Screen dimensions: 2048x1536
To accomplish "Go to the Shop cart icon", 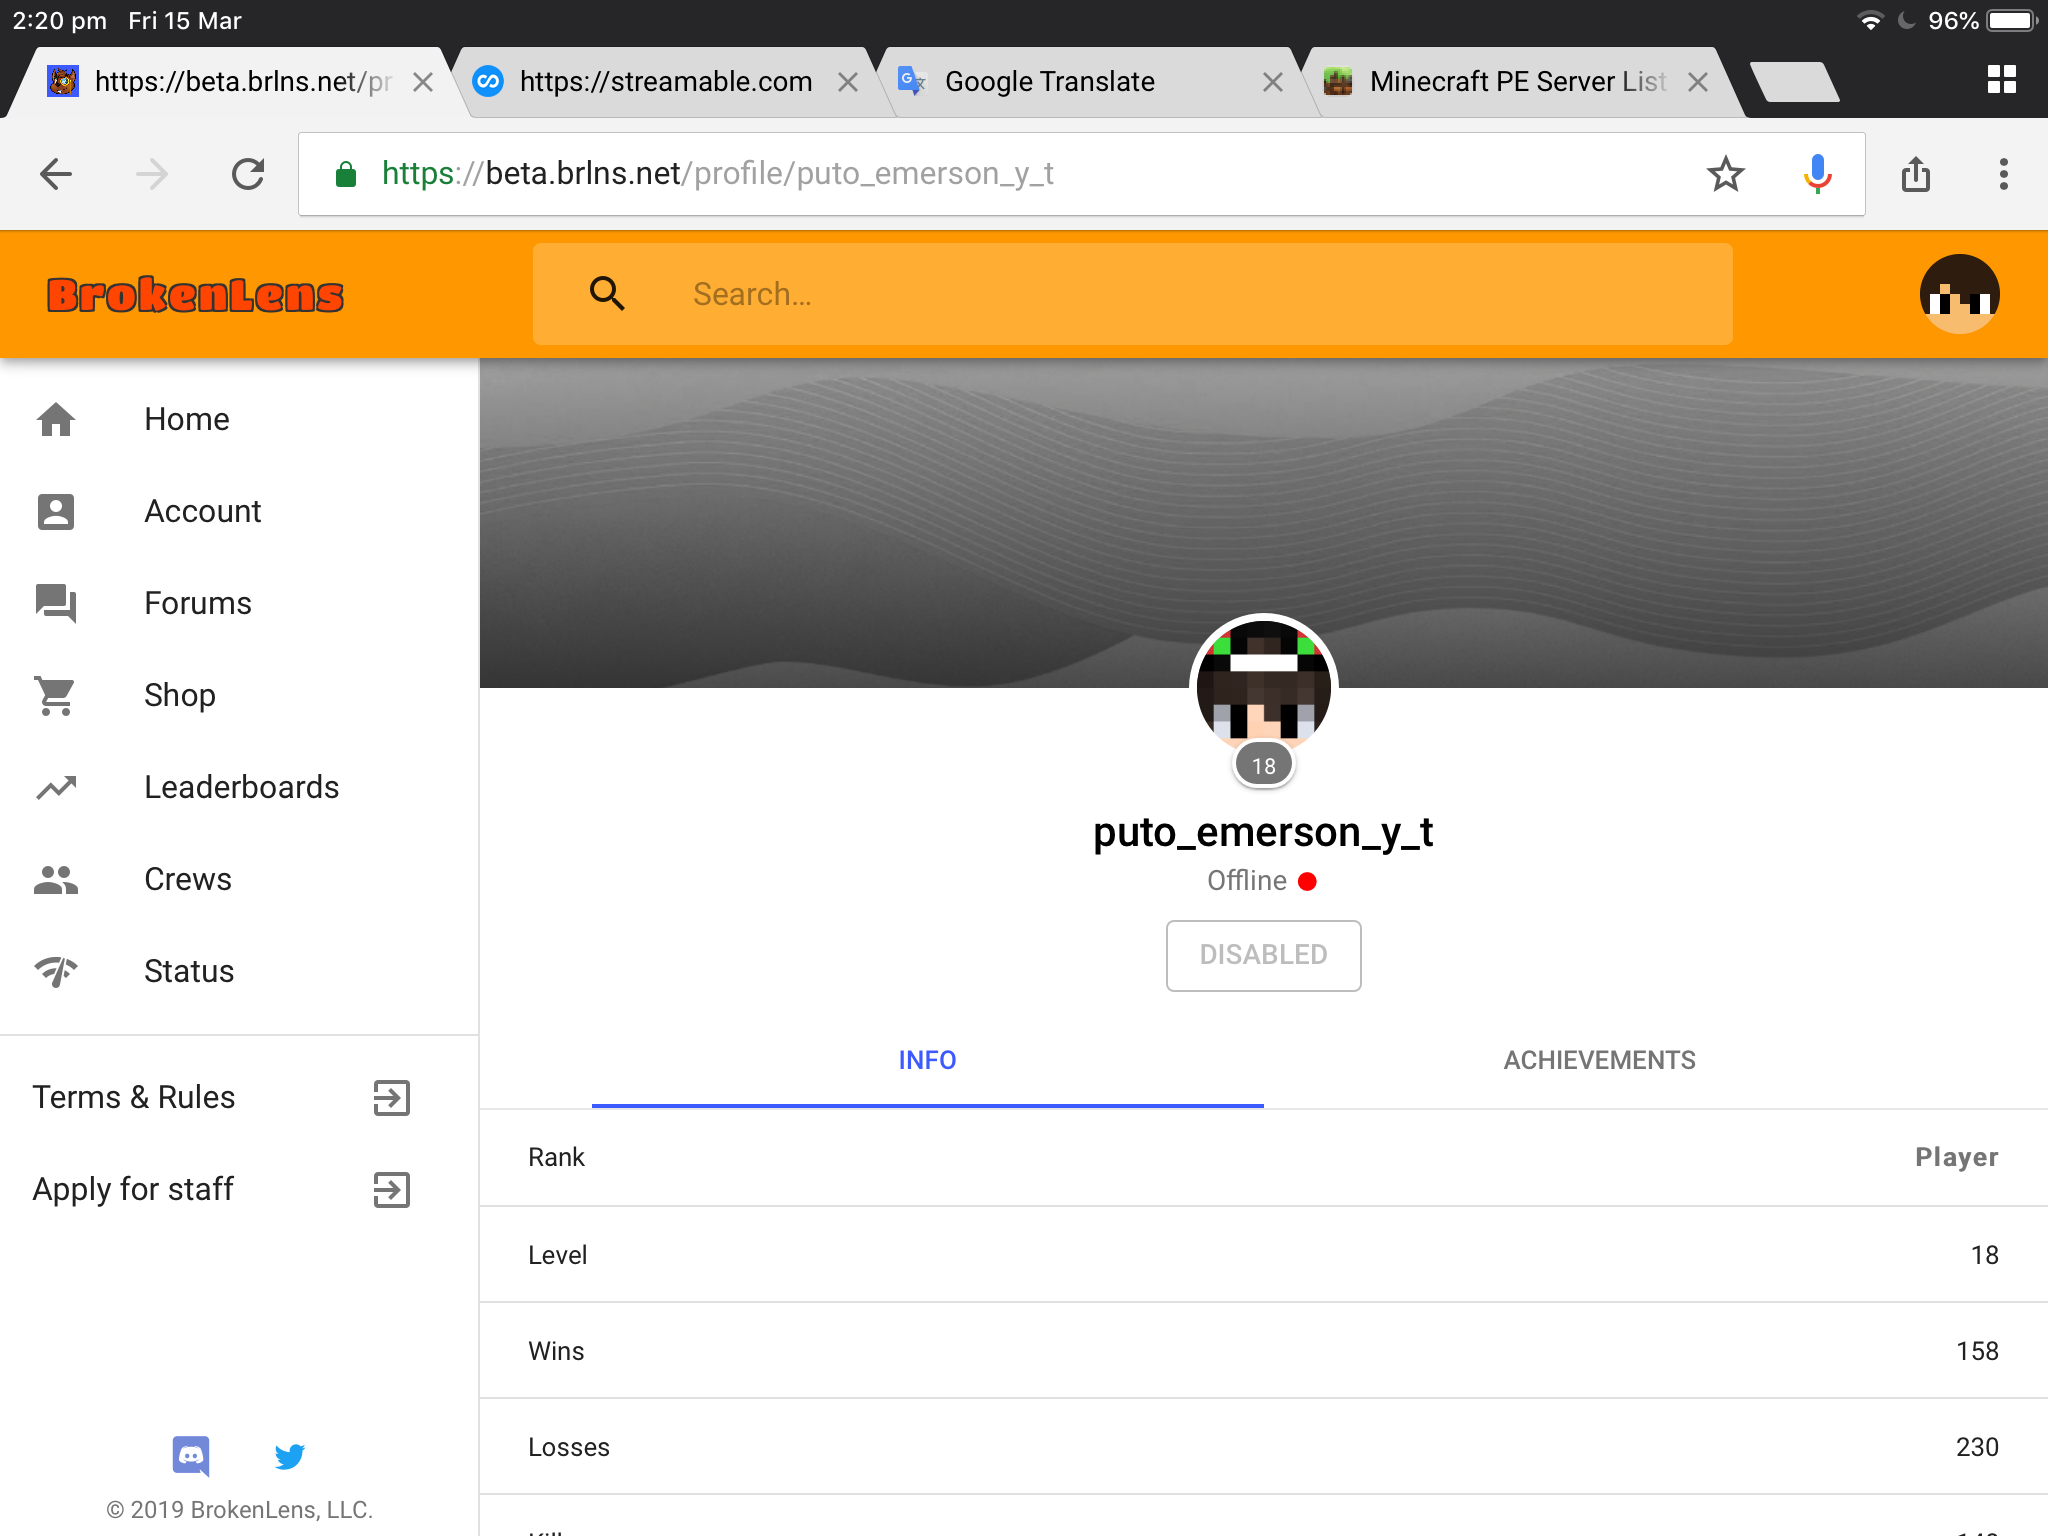I will [x=56, y=695].
